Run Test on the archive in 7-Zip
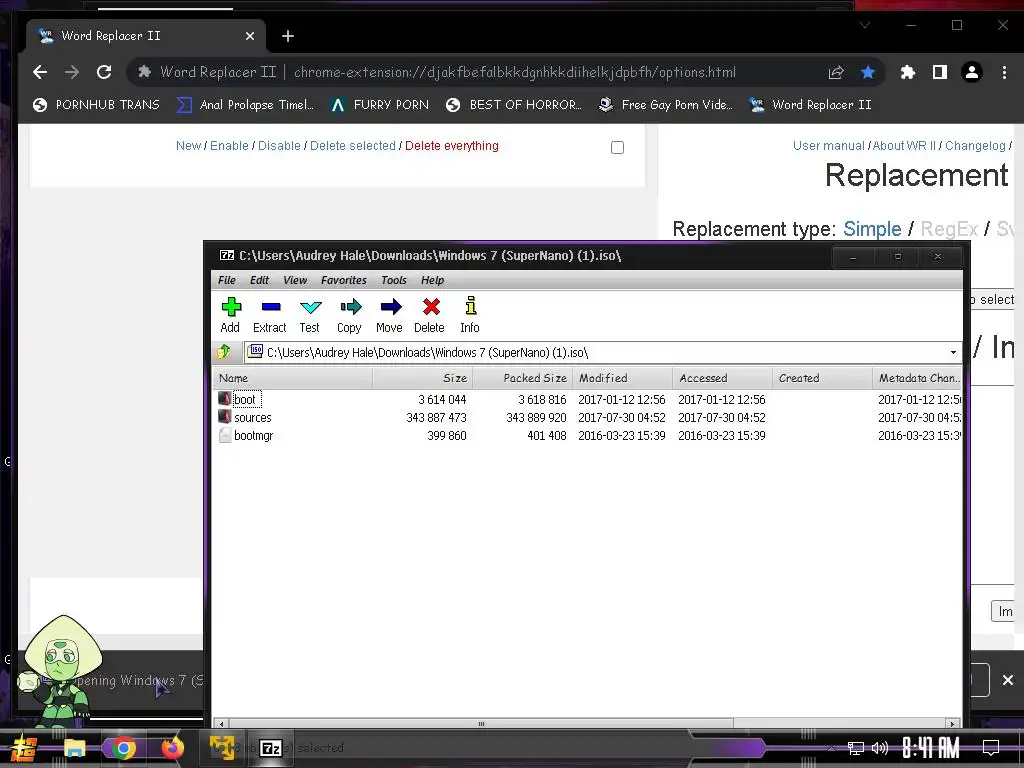 point(310,315)
